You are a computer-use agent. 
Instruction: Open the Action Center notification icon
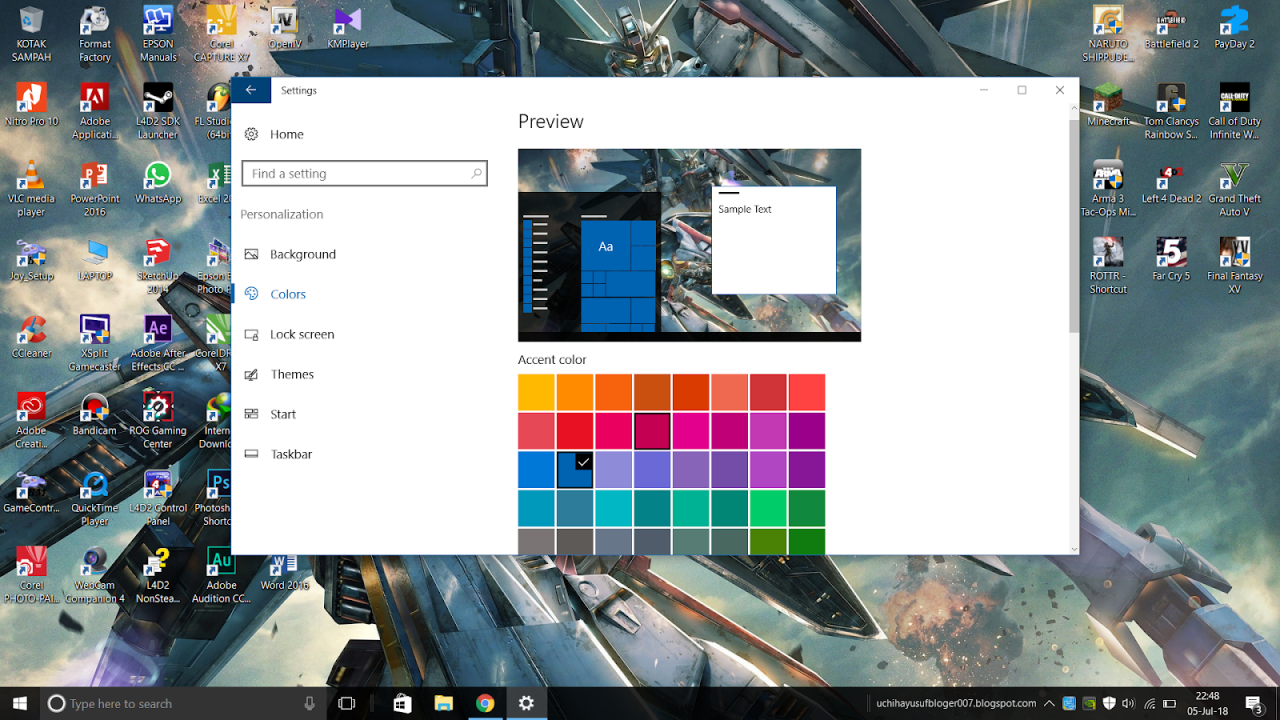pos(1253,703)
